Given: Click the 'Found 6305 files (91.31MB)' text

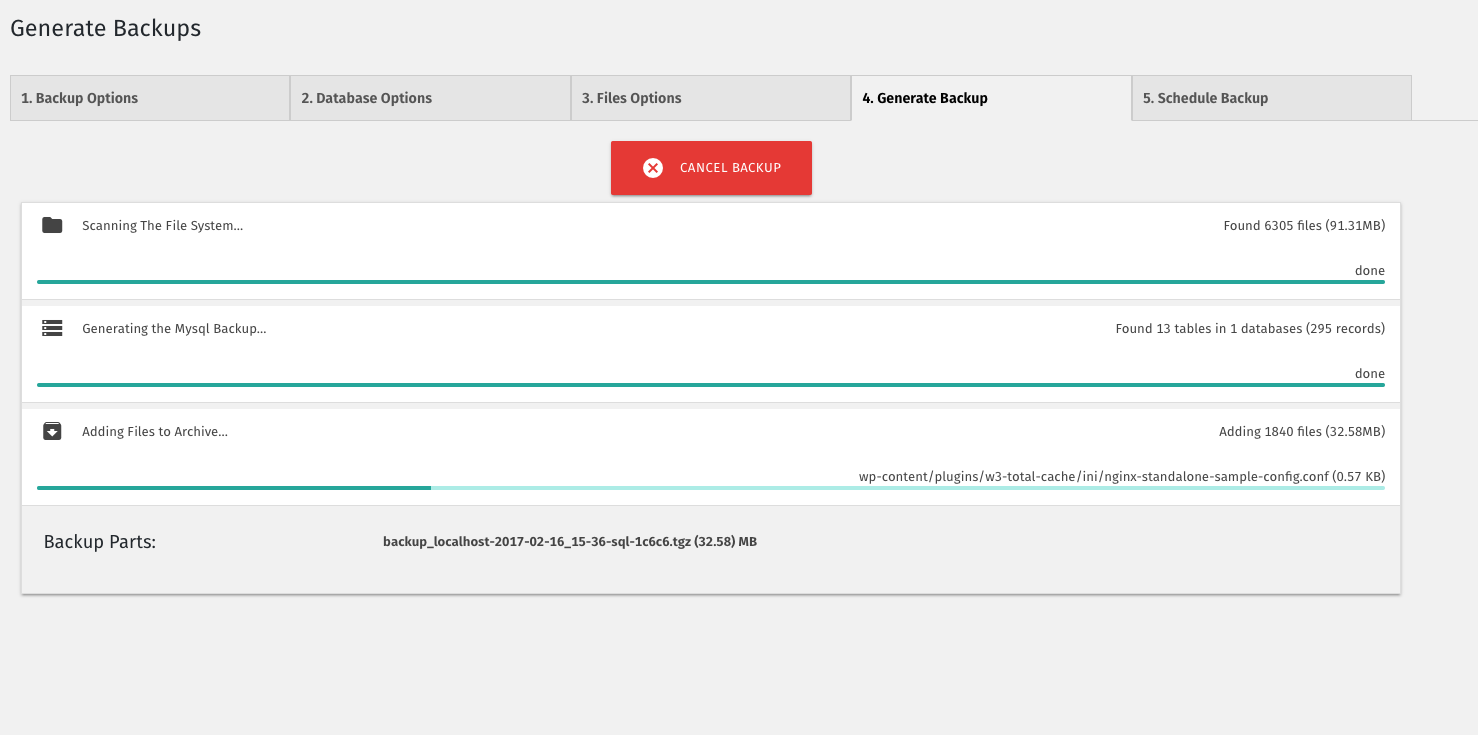Looking at the screenshot, I should point(1304,226).
